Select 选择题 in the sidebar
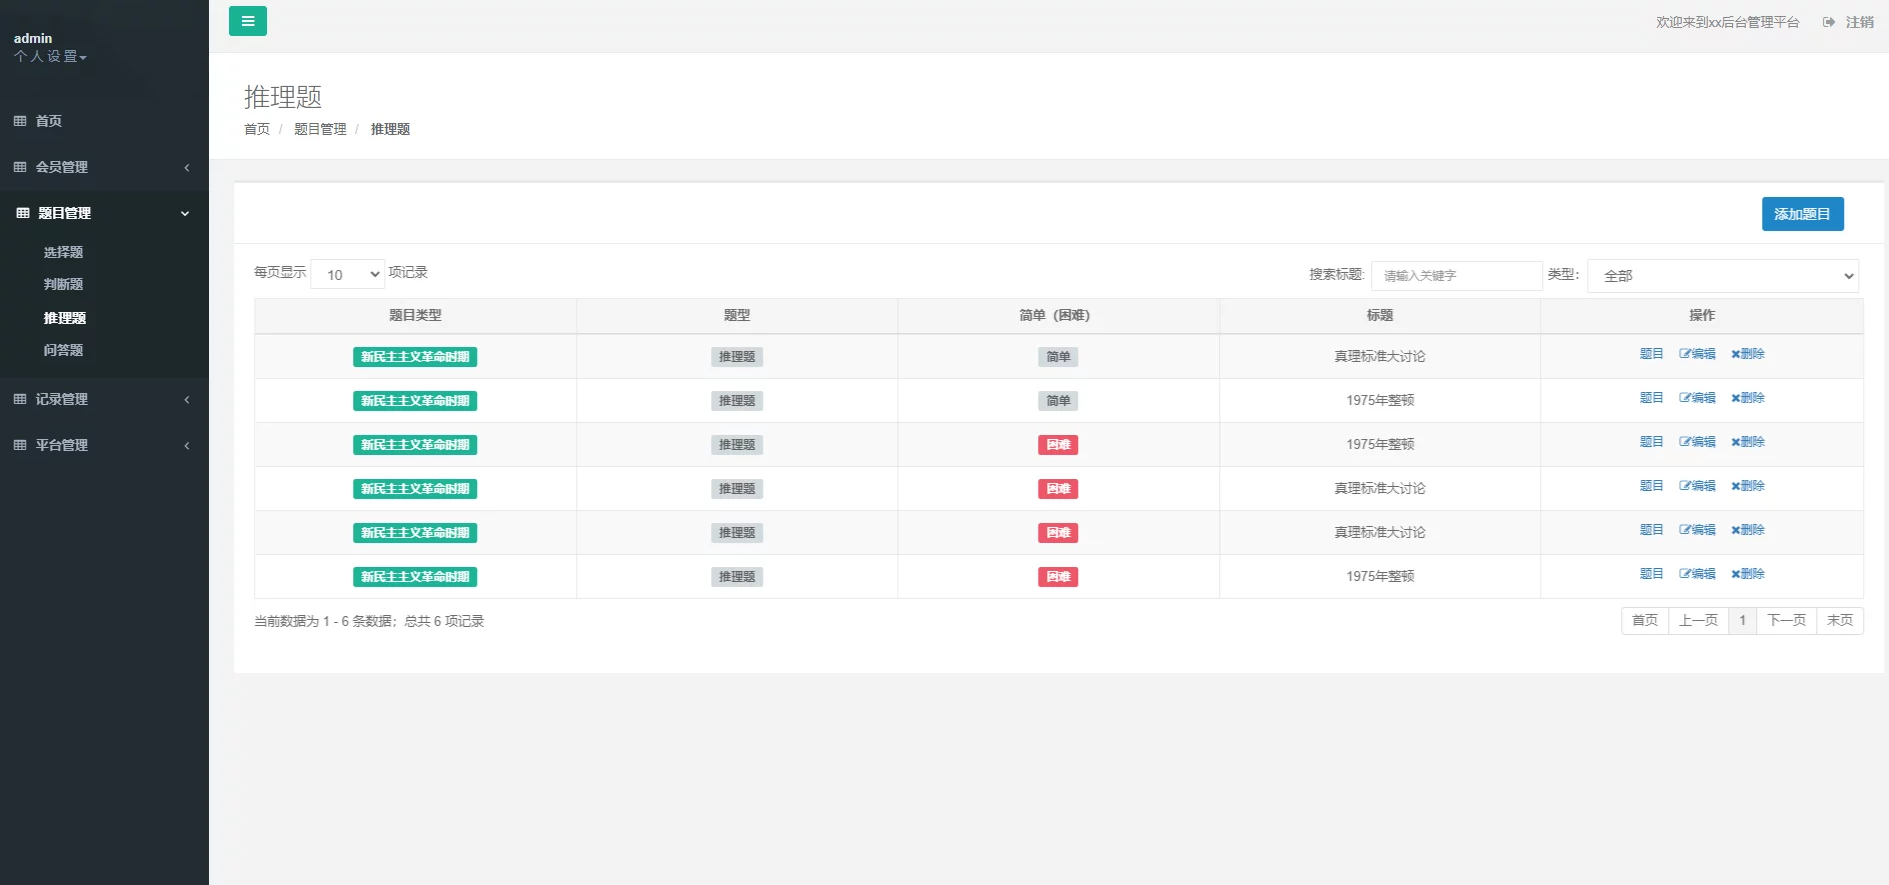Viewport: 1889px width, 885px height. coord(63,252)
